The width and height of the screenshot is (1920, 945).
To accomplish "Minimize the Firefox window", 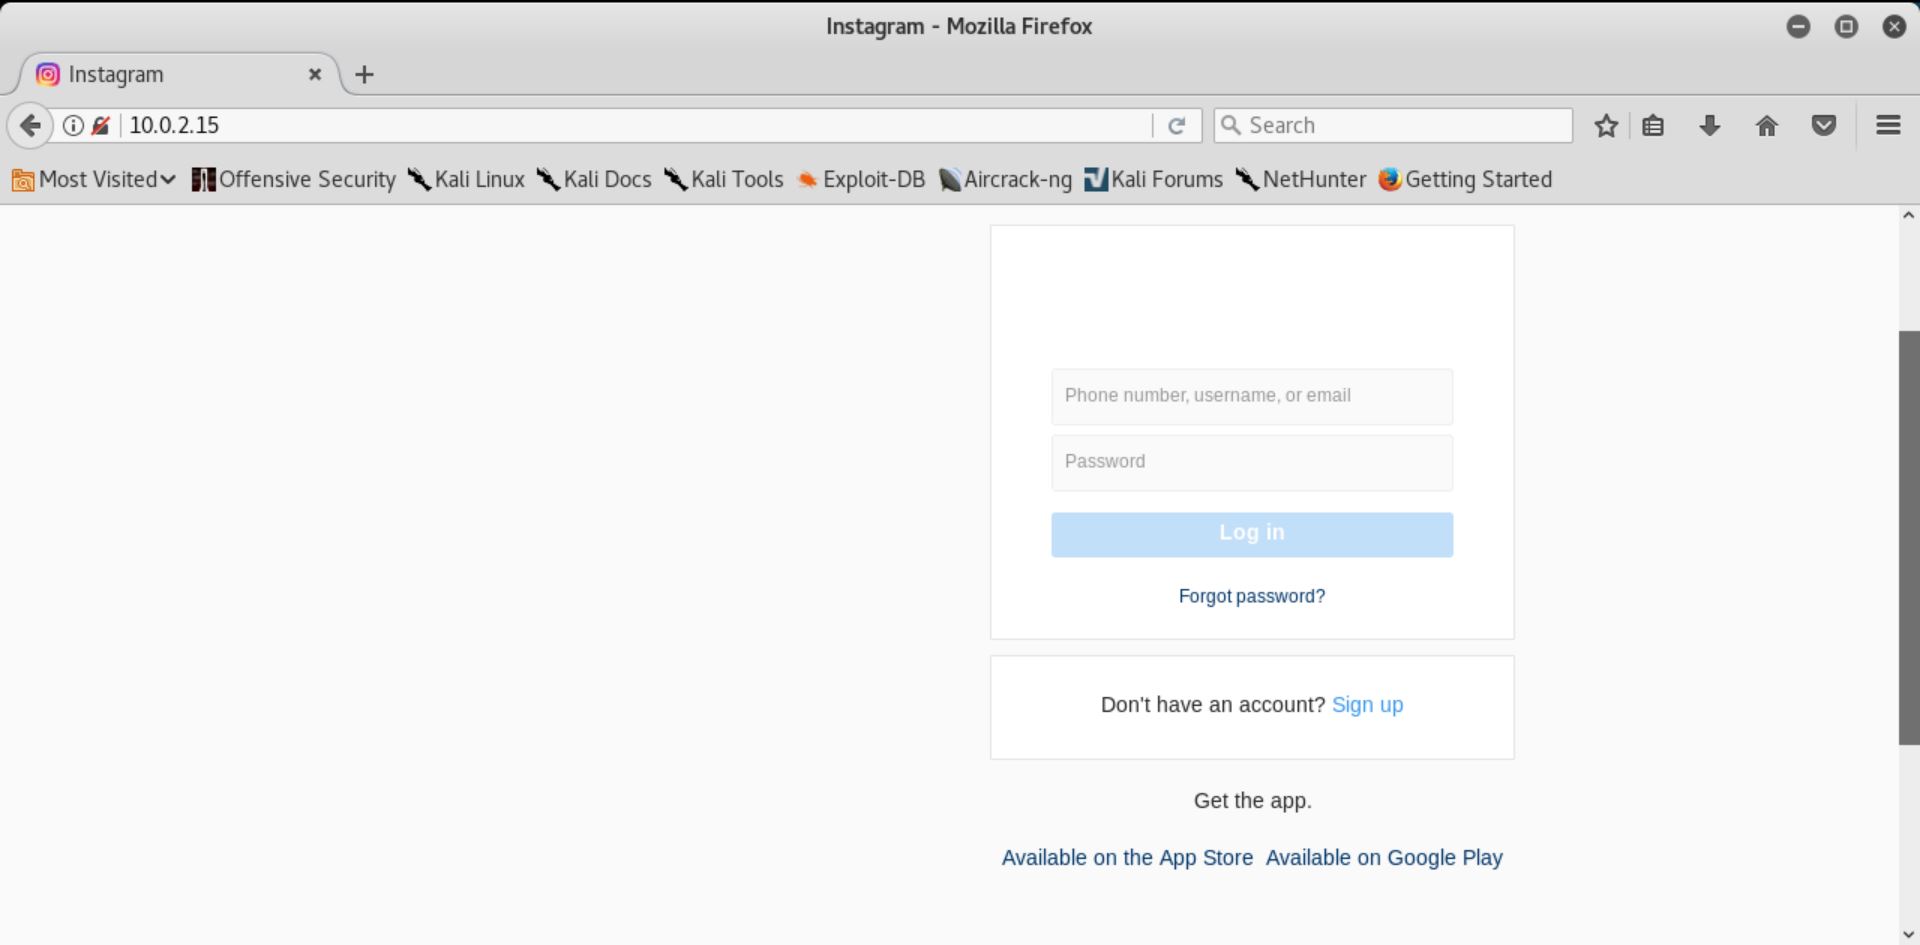I will click(1798, 27).
